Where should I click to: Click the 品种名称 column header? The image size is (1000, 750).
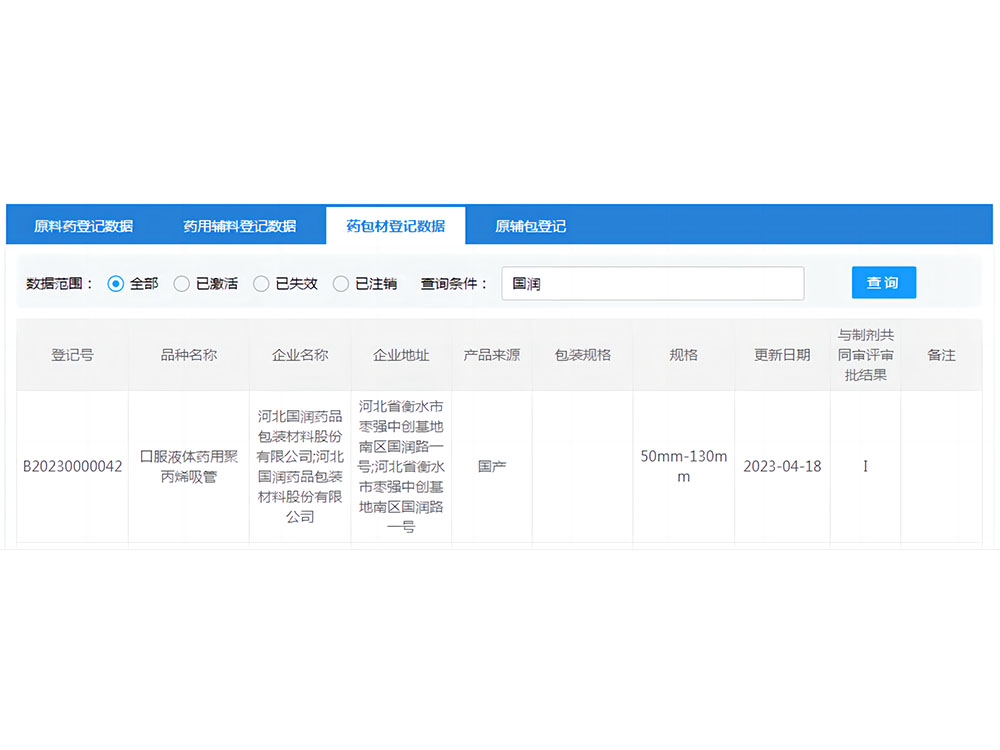click(188, 355)
